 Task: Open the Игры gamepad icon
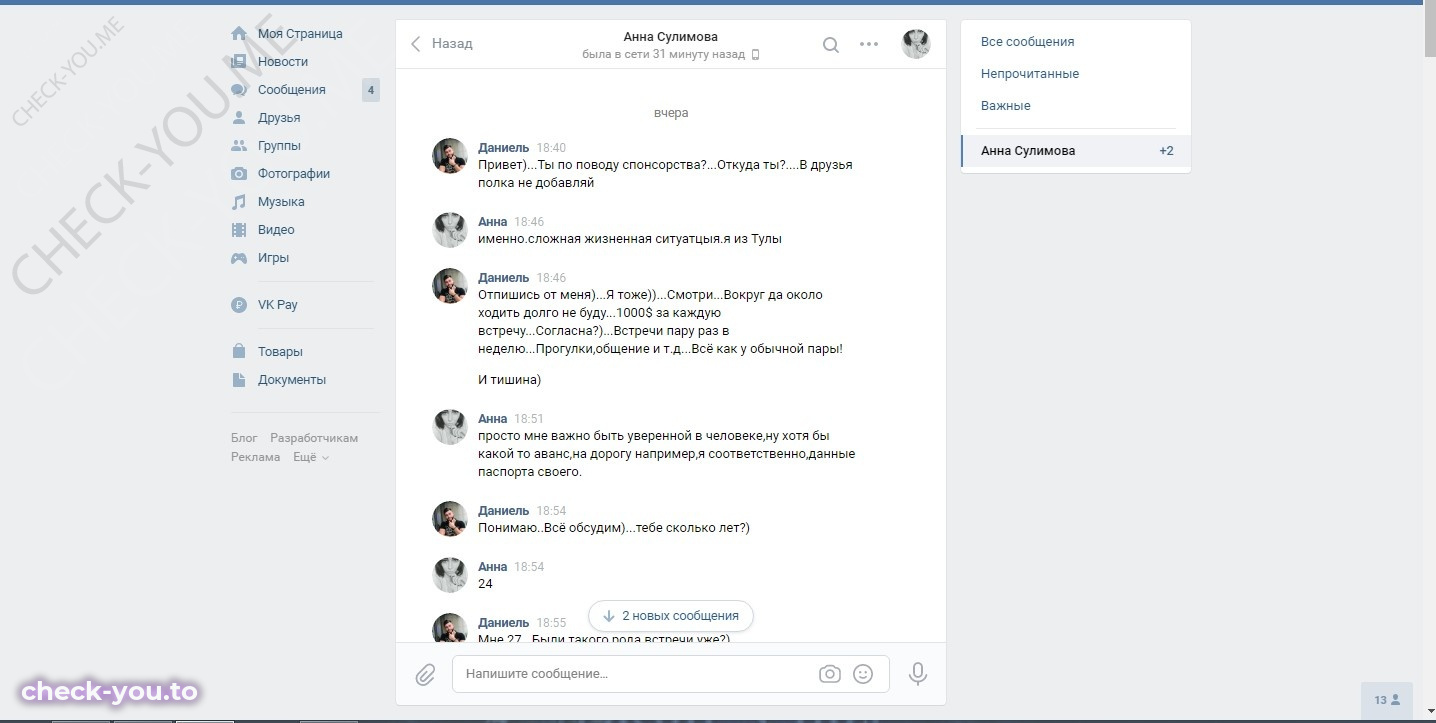pos(239,258)
